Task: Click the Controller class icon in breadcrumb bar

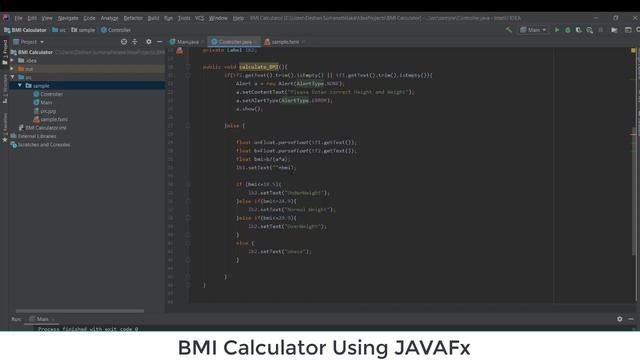Action: pos(104,30)
